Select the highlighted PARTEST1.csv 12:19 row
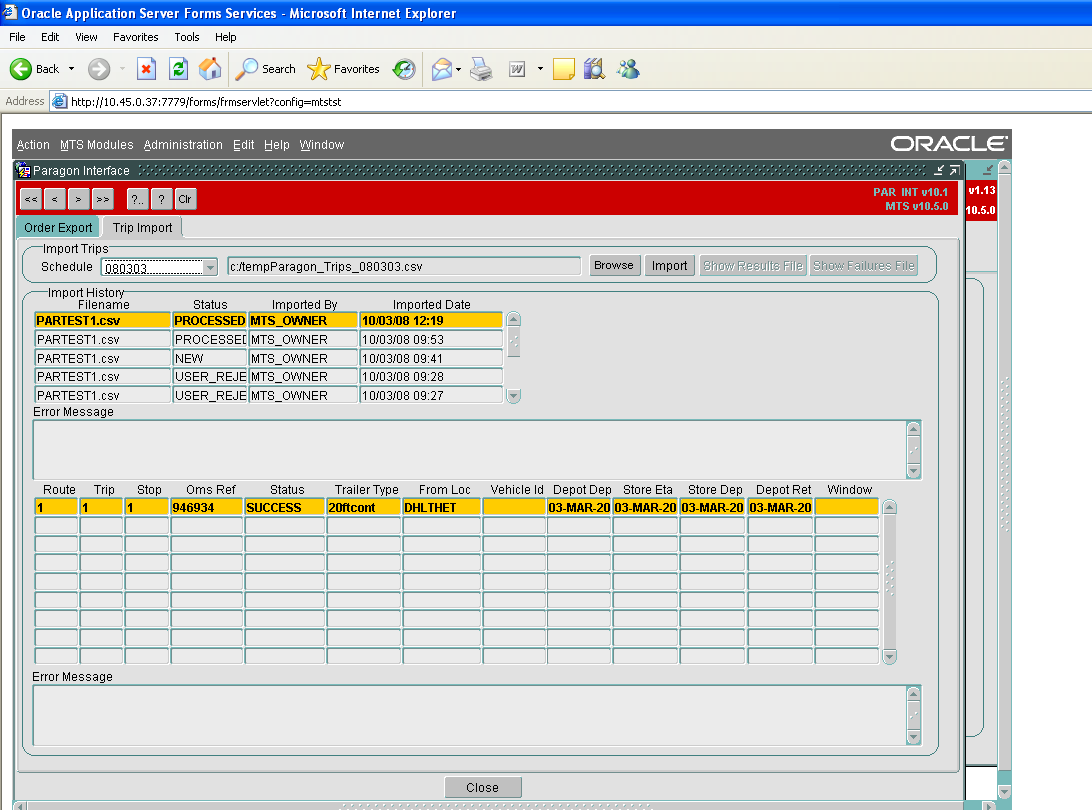This screenshot has height=810, width=1092. coord(269,320)
